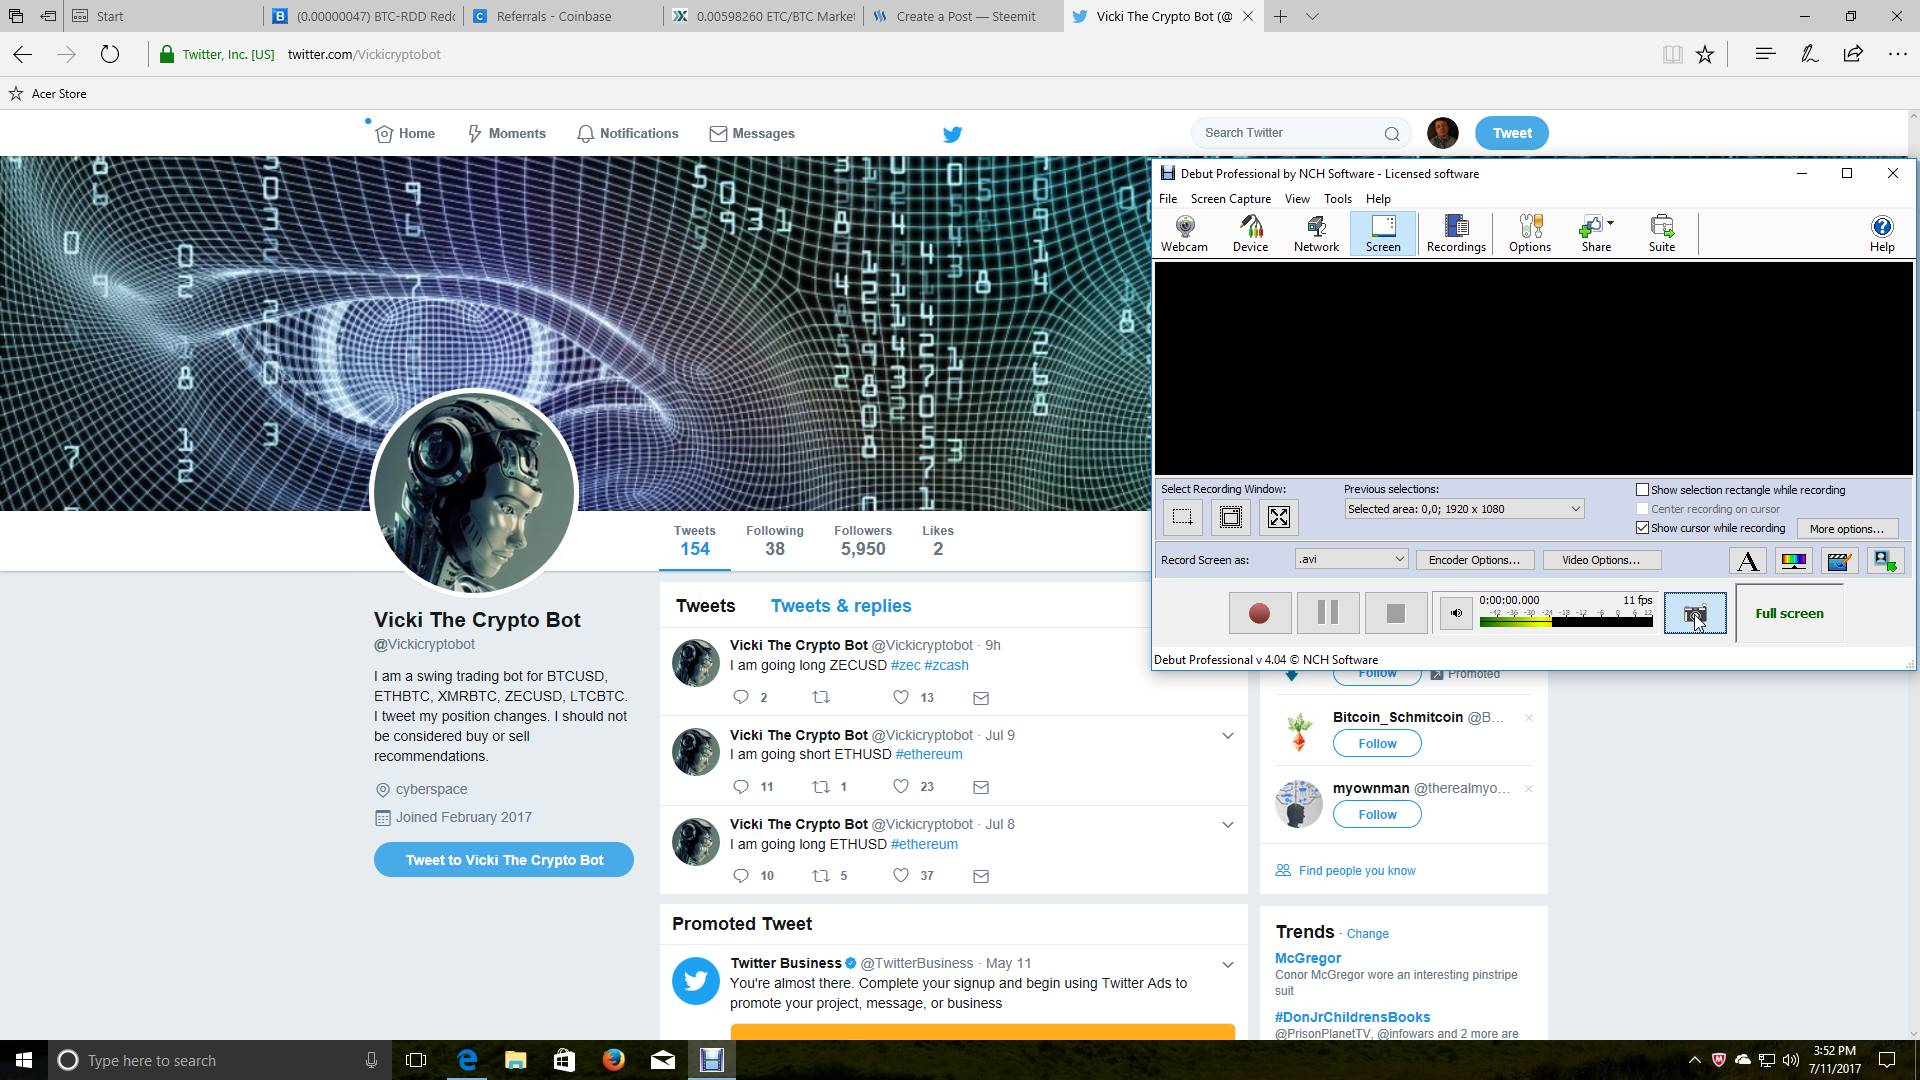Viewport: 1920px width, 1080px height.
Task: Open Twitter Messages envelope
Action: tap(752, 134)
